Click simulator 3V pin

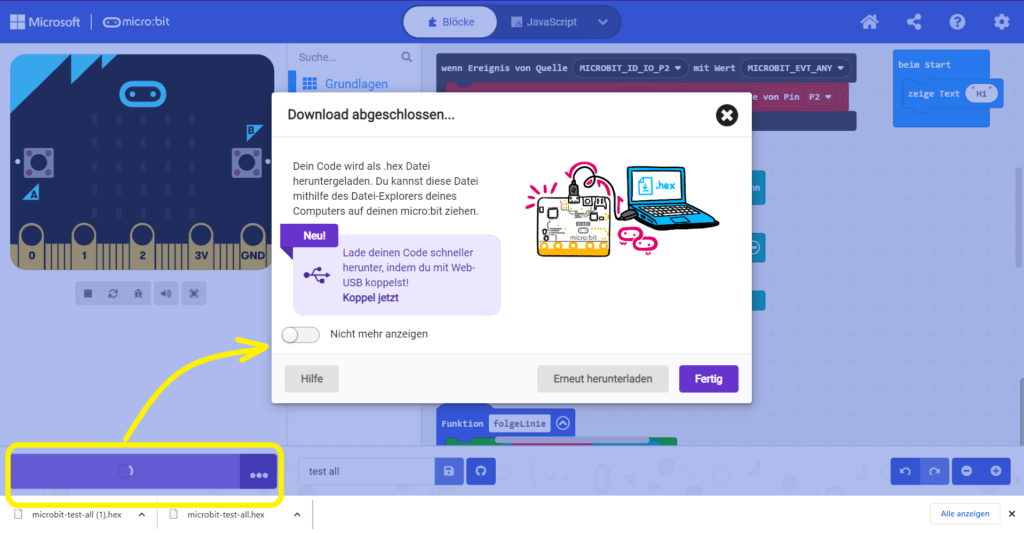200,245
